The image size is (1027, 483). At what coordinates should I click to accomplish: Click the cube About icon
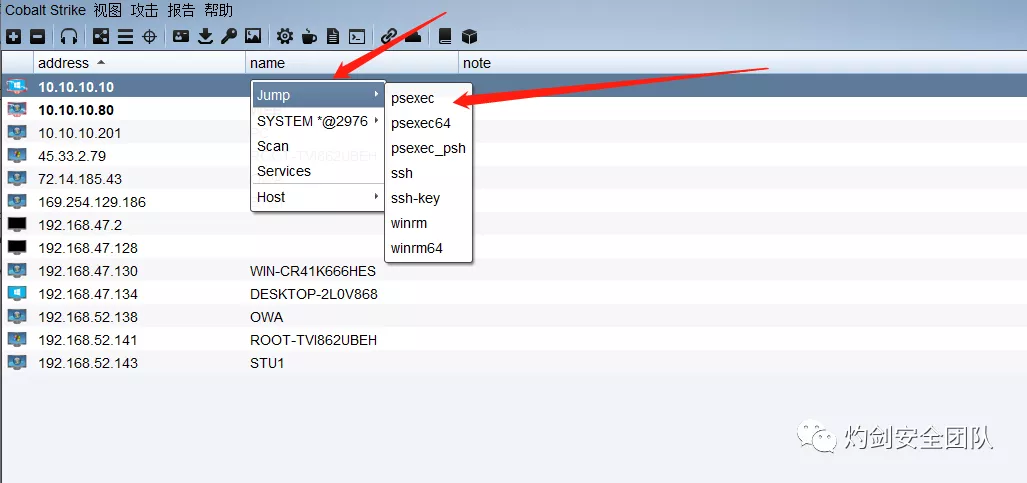tap(469, 36)
